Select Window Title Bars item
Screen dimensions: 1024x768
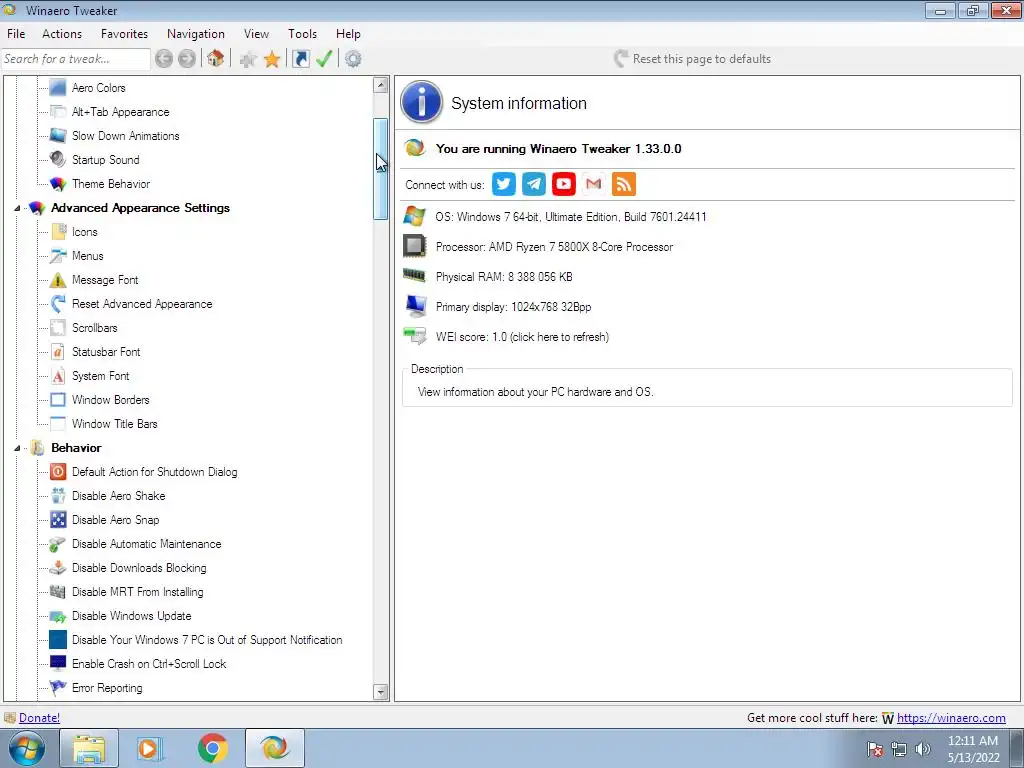click(x=114, y=424)
